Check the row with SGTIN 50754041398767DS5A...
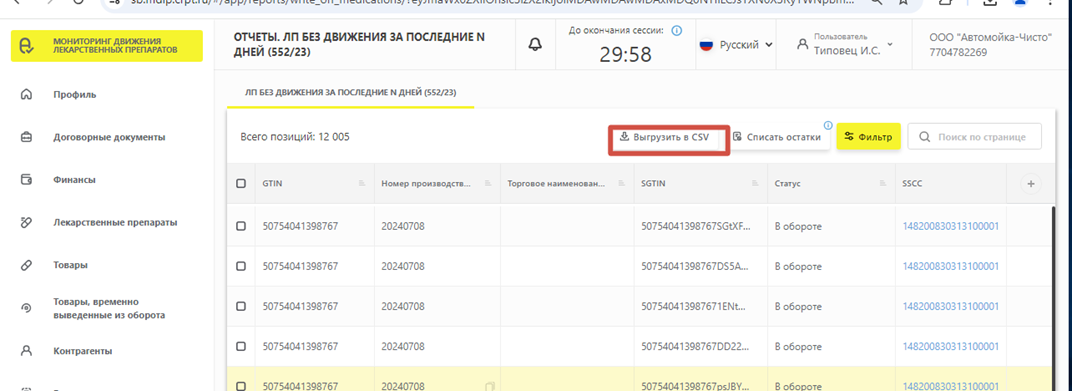Image resolution: width=1072 pixels, height=391 pixels. click(x=241, y=266)
